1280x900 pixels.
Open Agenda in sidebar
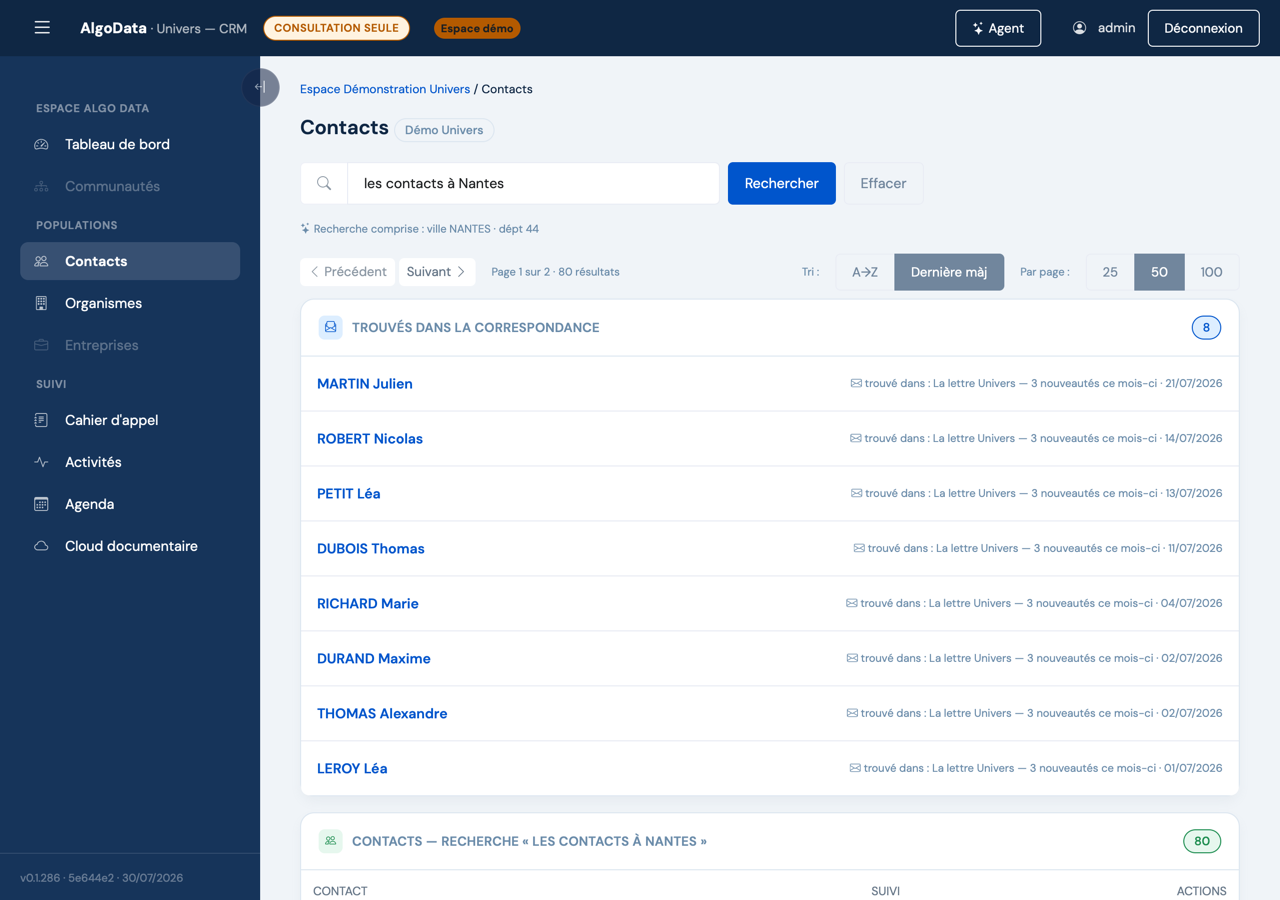(x=130, y=504)
